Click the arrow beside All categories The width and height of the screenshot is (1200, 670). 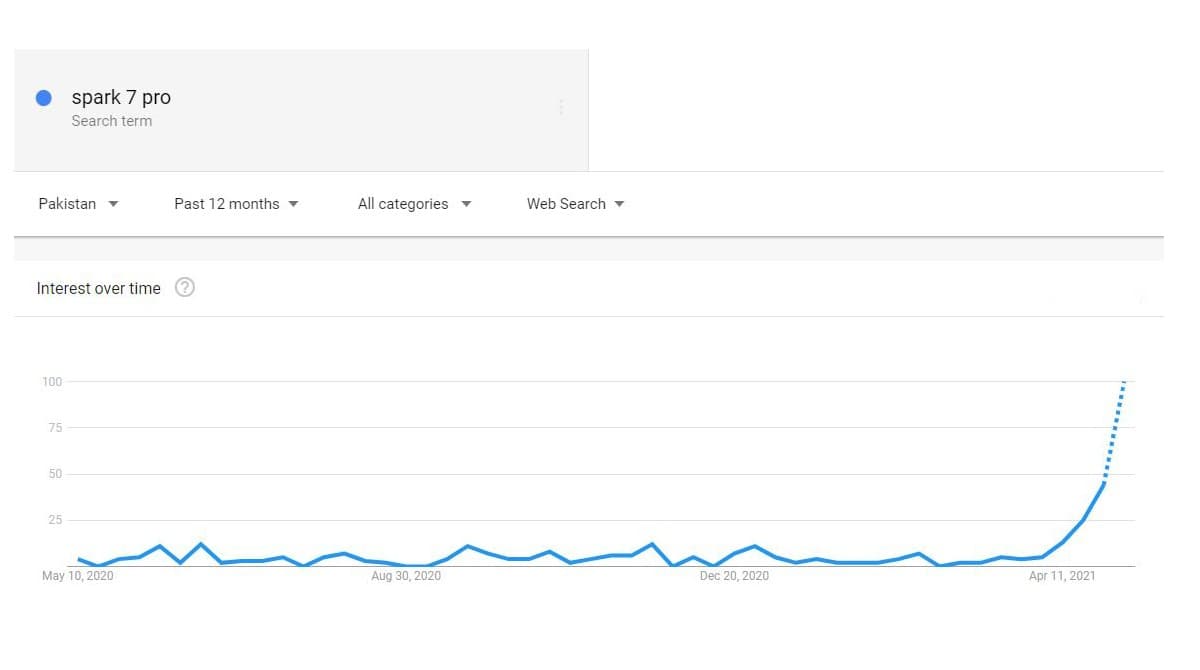[466, 204]
